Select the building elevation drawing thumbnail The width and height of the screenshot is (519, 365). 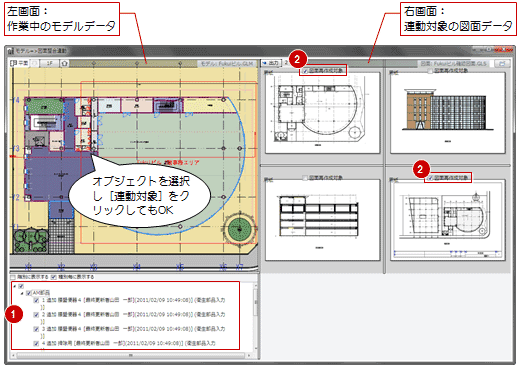tap(448, 113)
